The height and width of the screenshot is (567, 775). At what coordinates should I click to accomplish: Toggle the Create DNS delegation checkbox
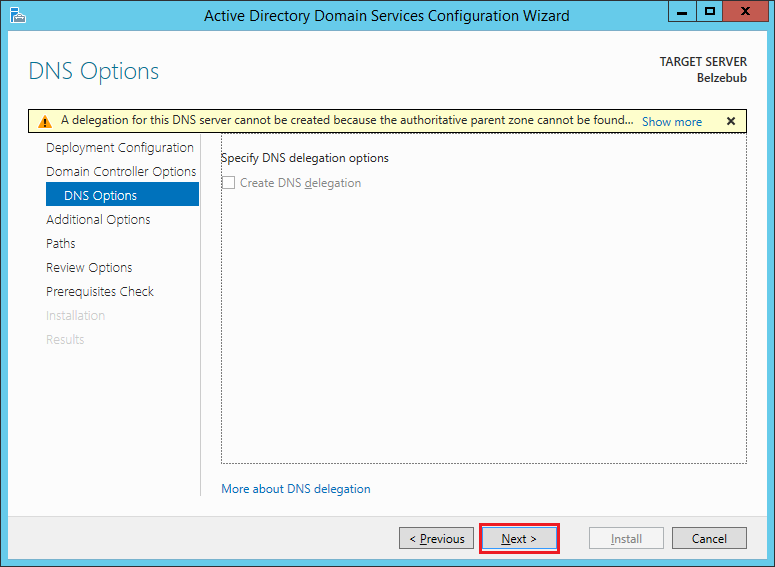228,183
